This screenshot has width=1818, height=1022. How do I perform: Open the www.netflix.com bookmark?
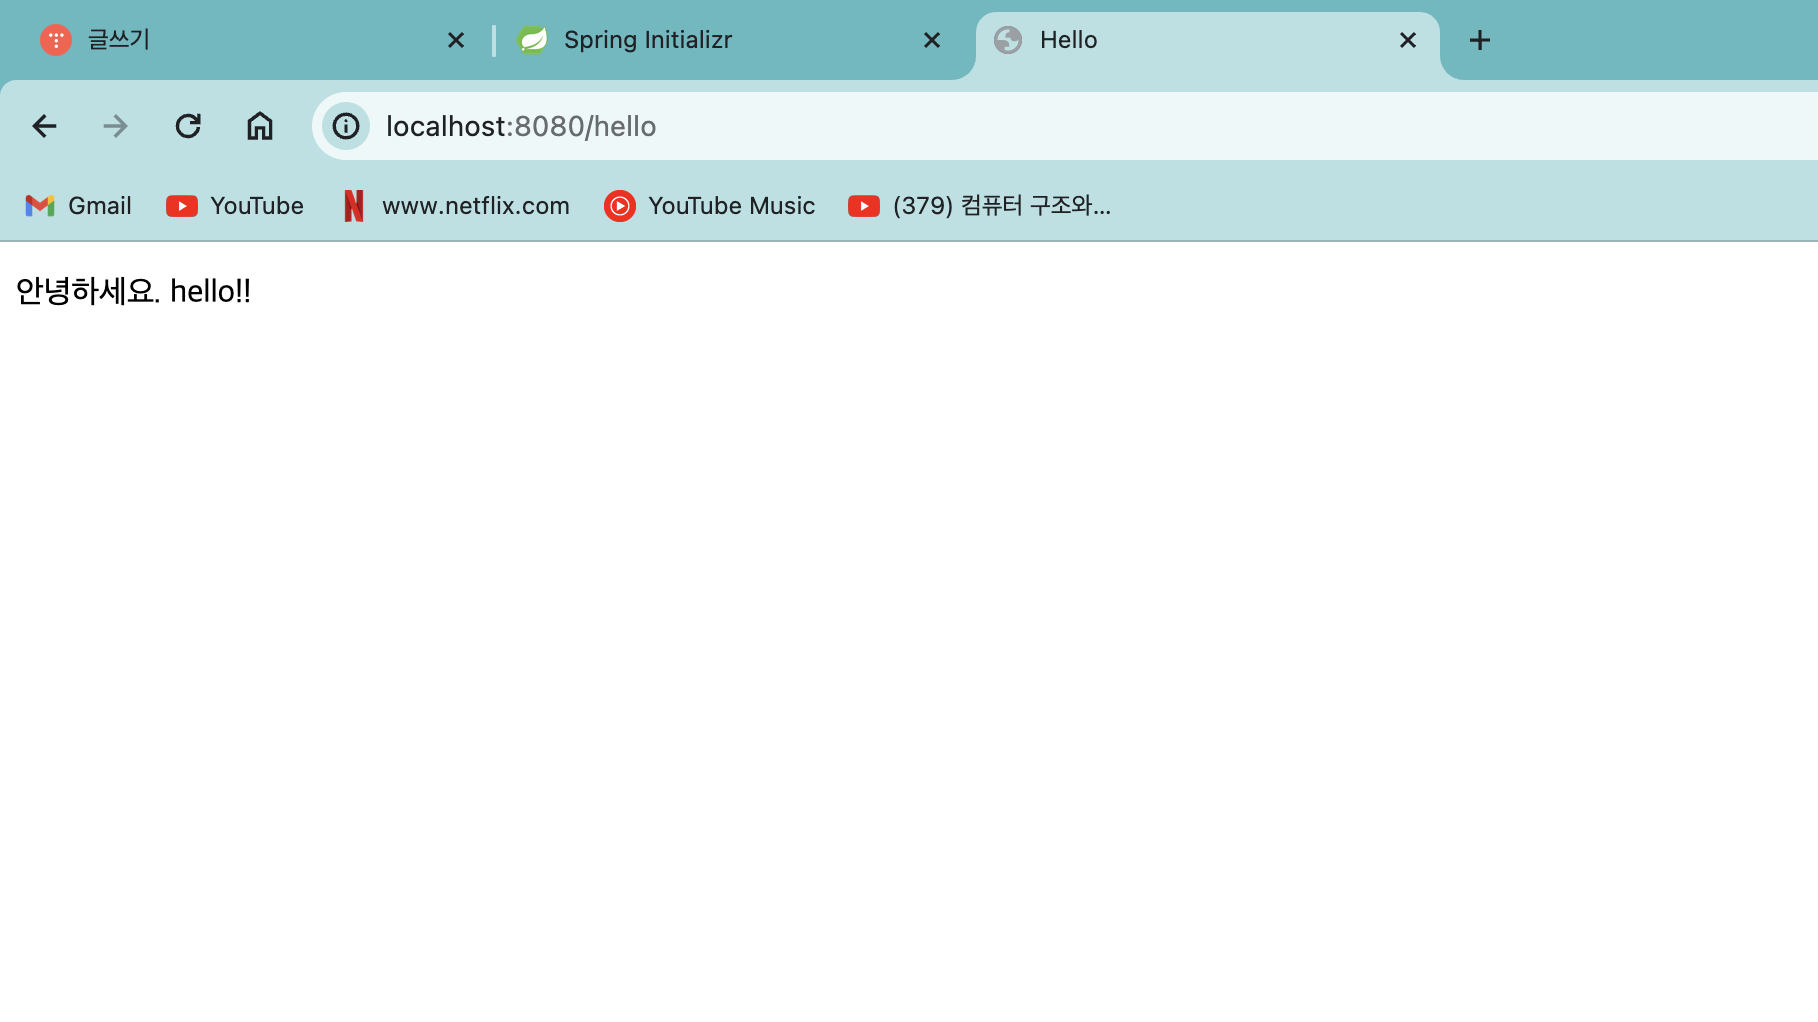point(456,206)
